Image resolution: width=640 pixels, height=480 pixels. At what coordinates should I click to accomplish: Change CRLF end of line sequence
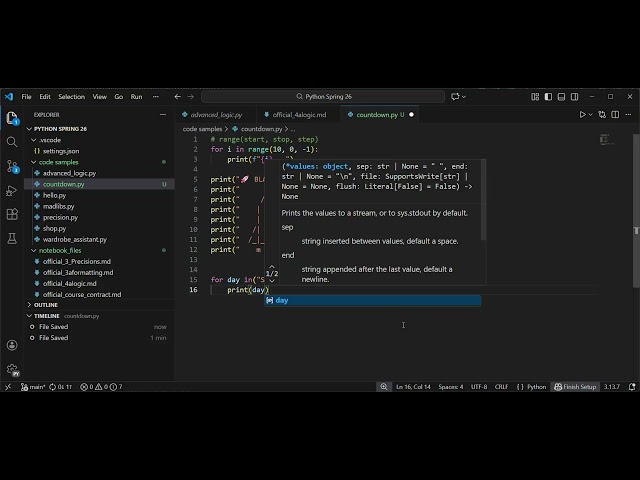pos(501,387)
